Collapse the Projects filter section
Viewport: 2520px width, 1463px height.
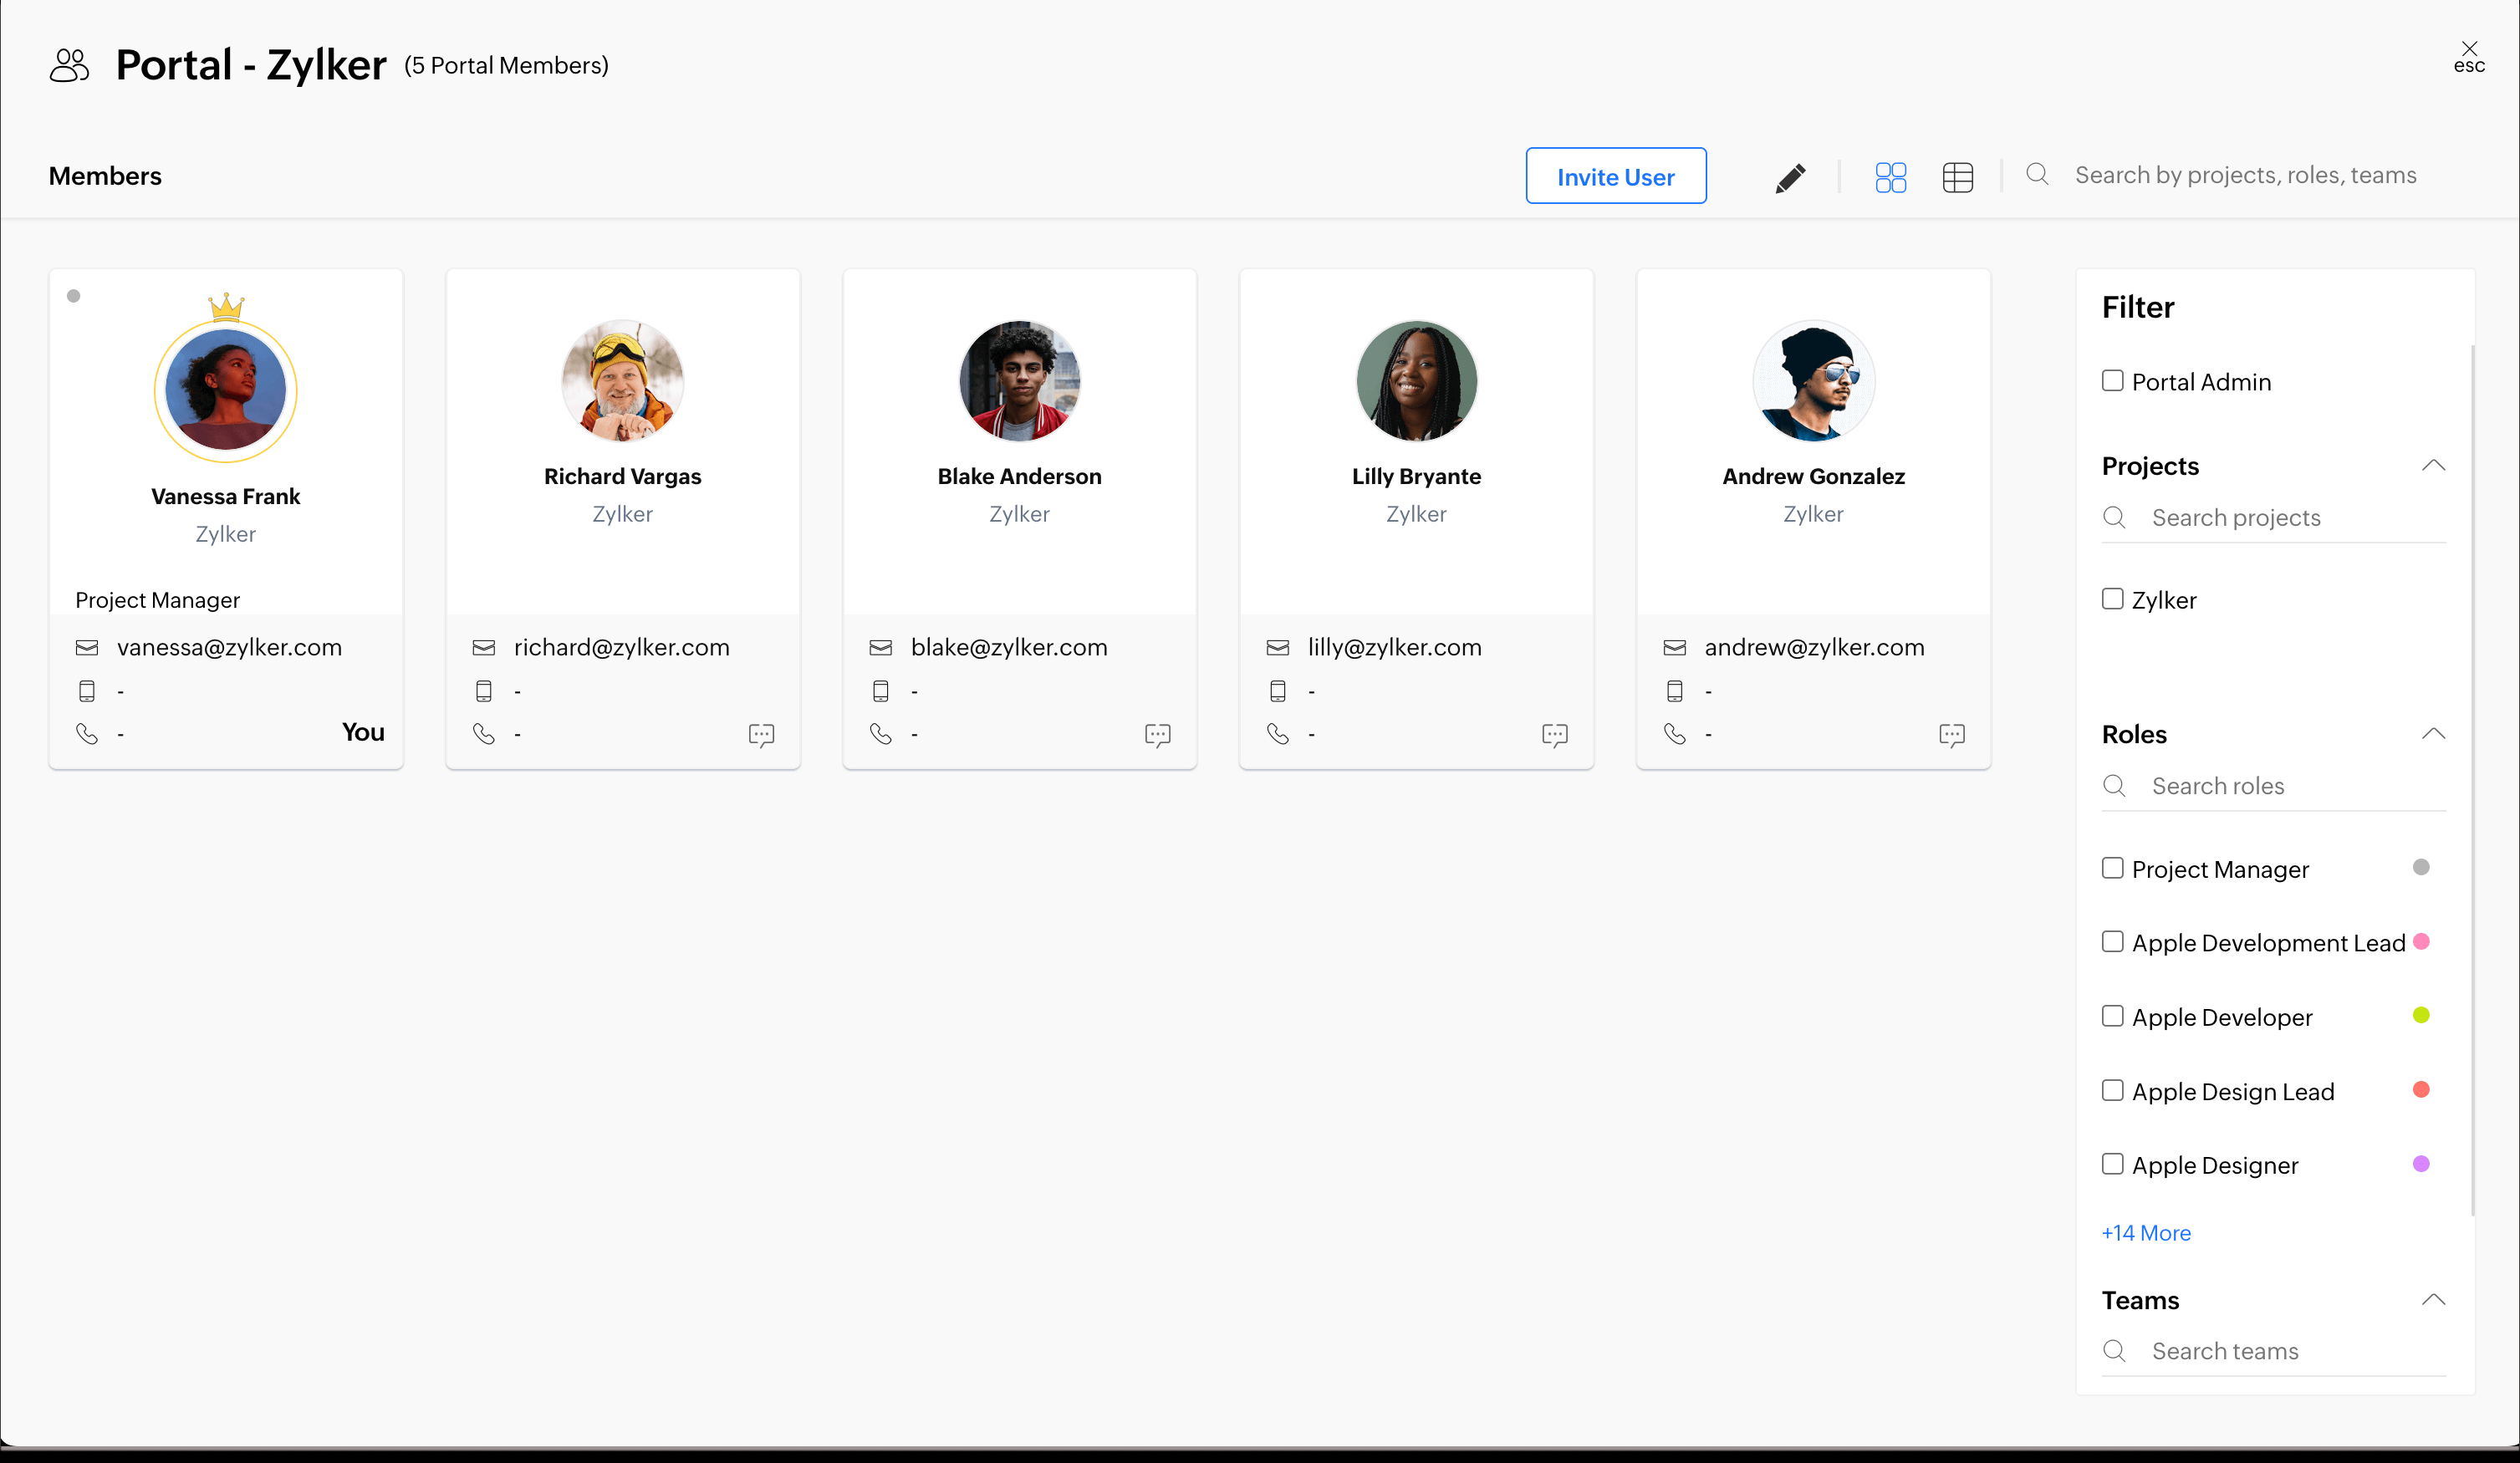(x=2433, y=466)
